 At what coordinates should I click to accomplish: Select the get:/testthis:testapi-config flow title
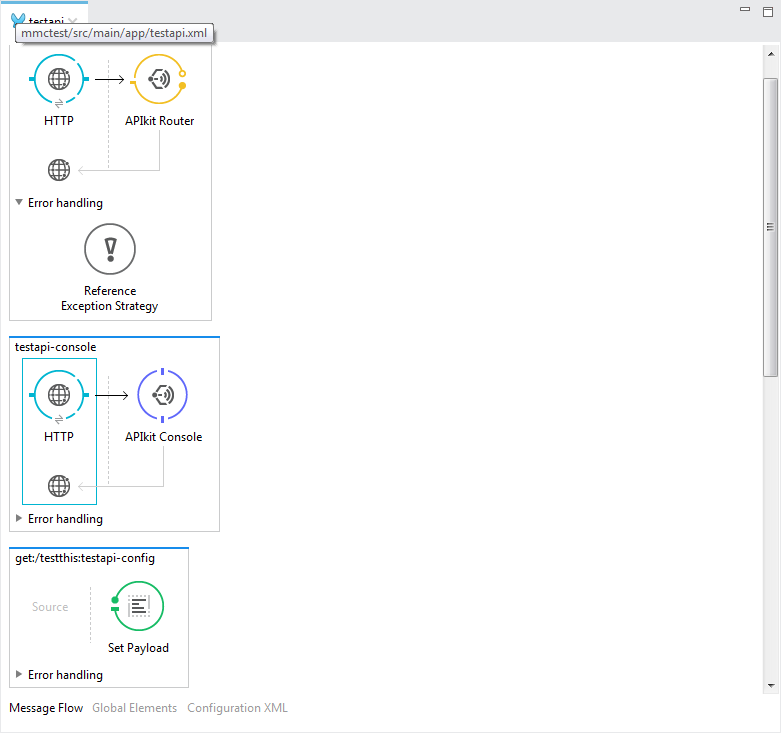(x=85, y=558)
